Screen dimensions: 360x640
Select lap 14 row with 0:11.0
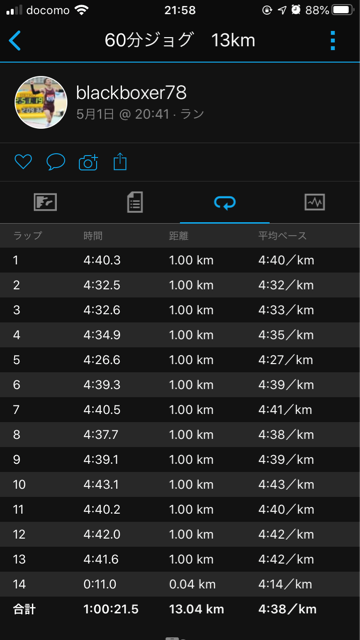(x=180, y=584)
